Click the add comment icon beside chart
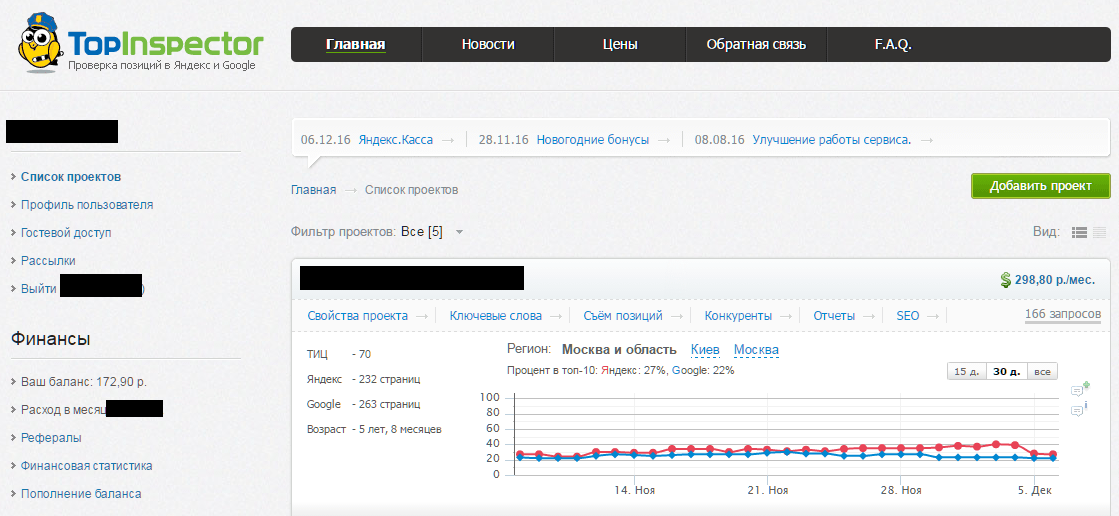 pyautogui.click(x=1079, y=389)
